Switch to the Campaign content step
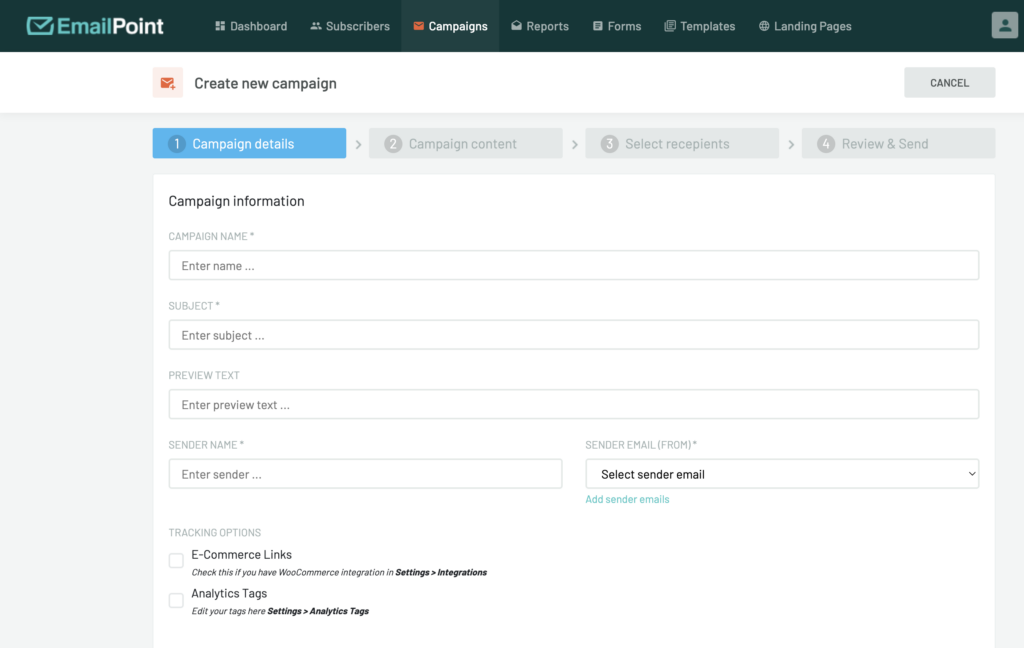 pos(465,144)
